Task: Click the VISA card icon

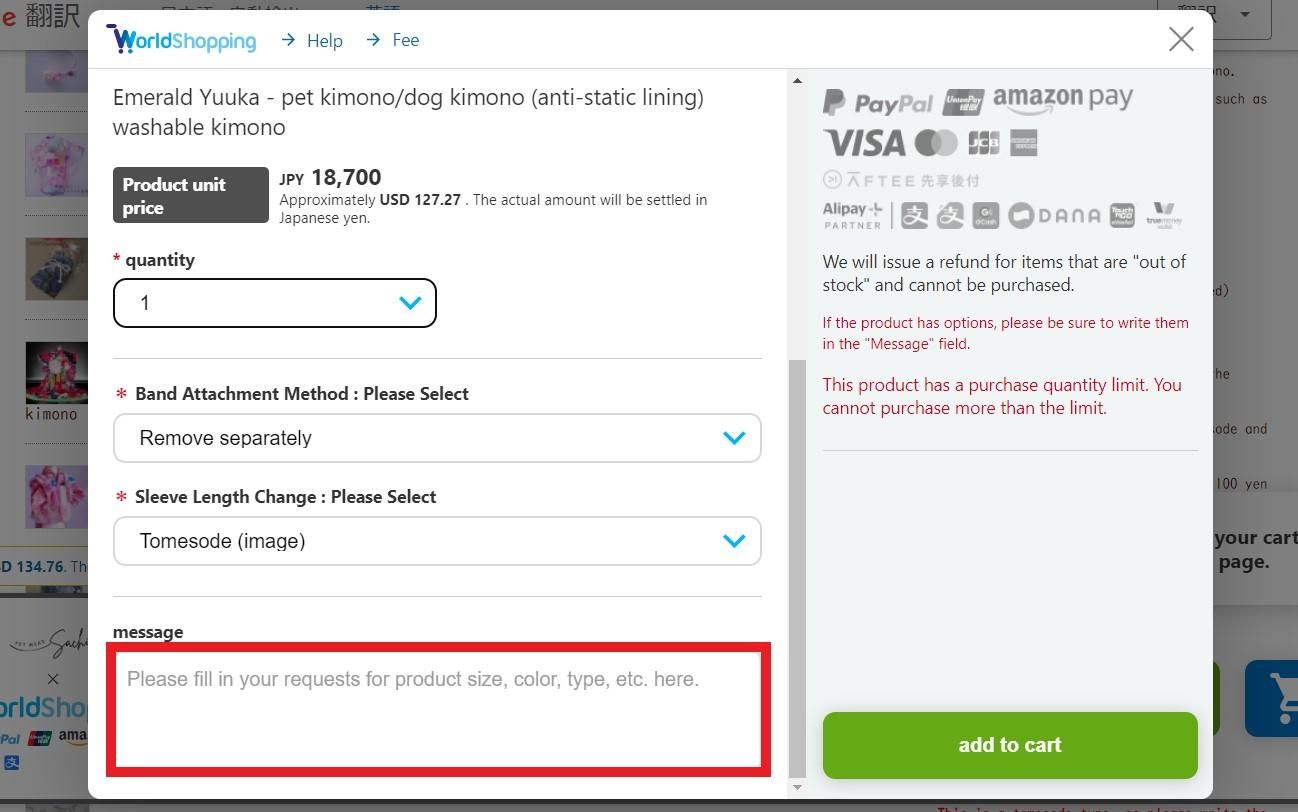Action: [864, 143]
